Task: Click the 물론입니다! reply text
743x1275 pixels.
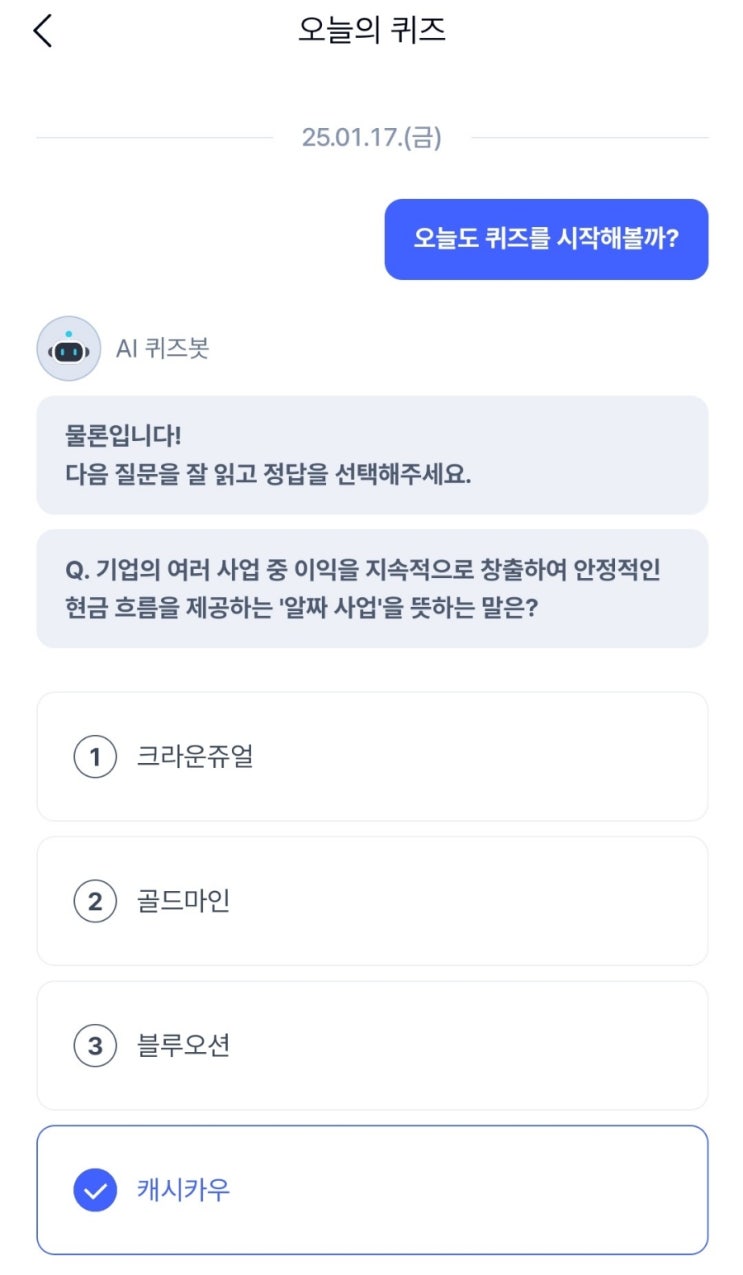Action: point(123,438)
